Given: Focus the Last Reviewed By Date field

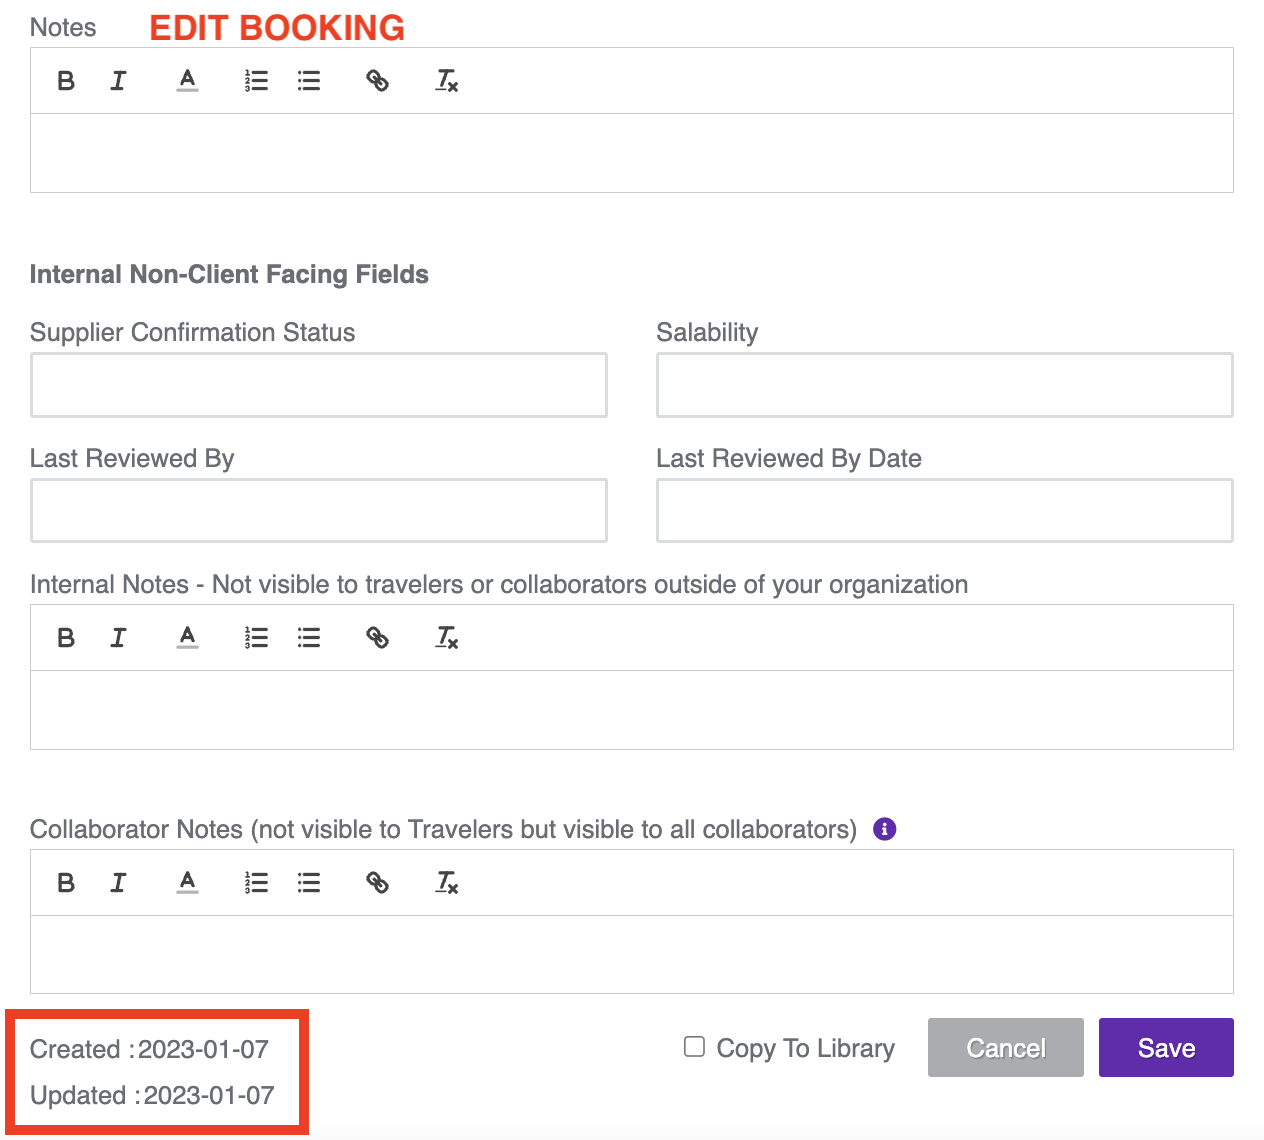Looking at the screenshot, I should pos(945,511).
